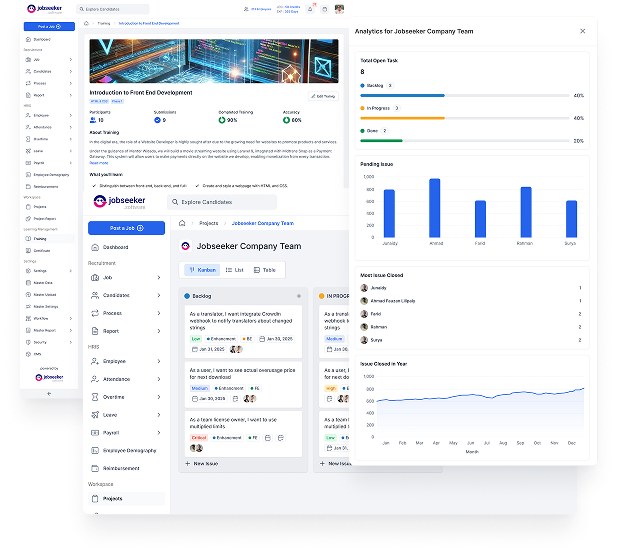Expand the Candidates submenu chevron
Image resolution: width=618 pixels, height=555 pixels.
(x=158, y=296)
